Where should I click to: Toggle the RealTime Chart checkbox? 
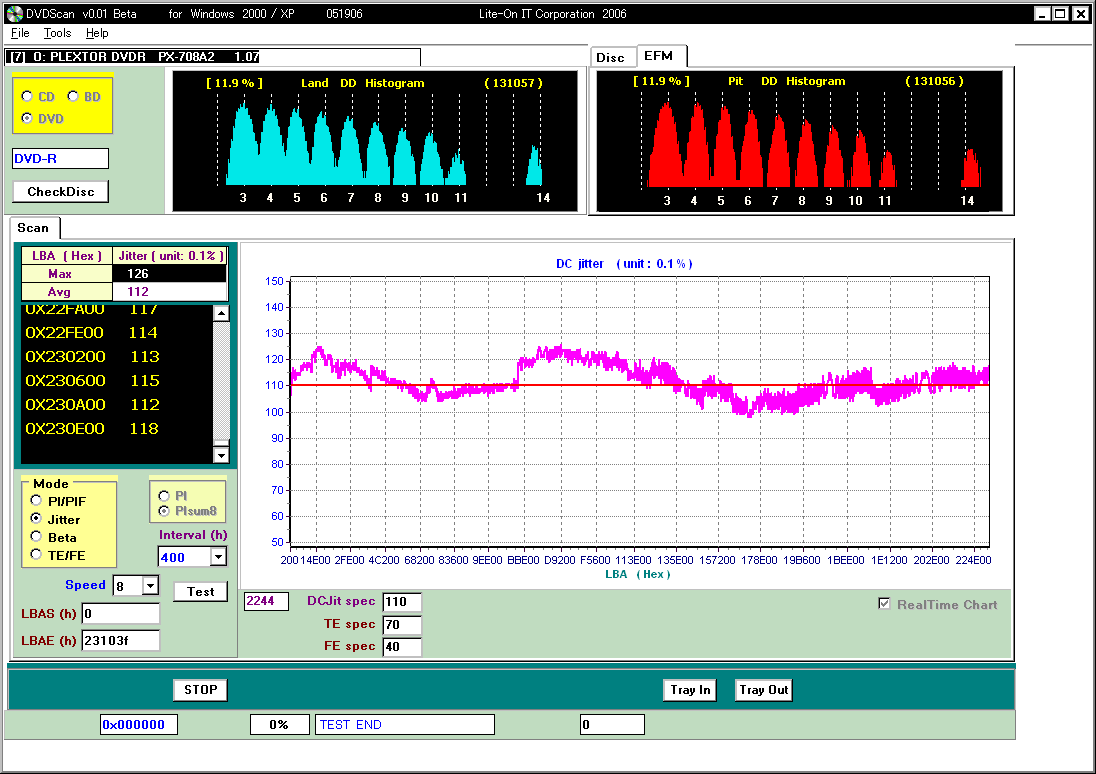click(884, 605)
